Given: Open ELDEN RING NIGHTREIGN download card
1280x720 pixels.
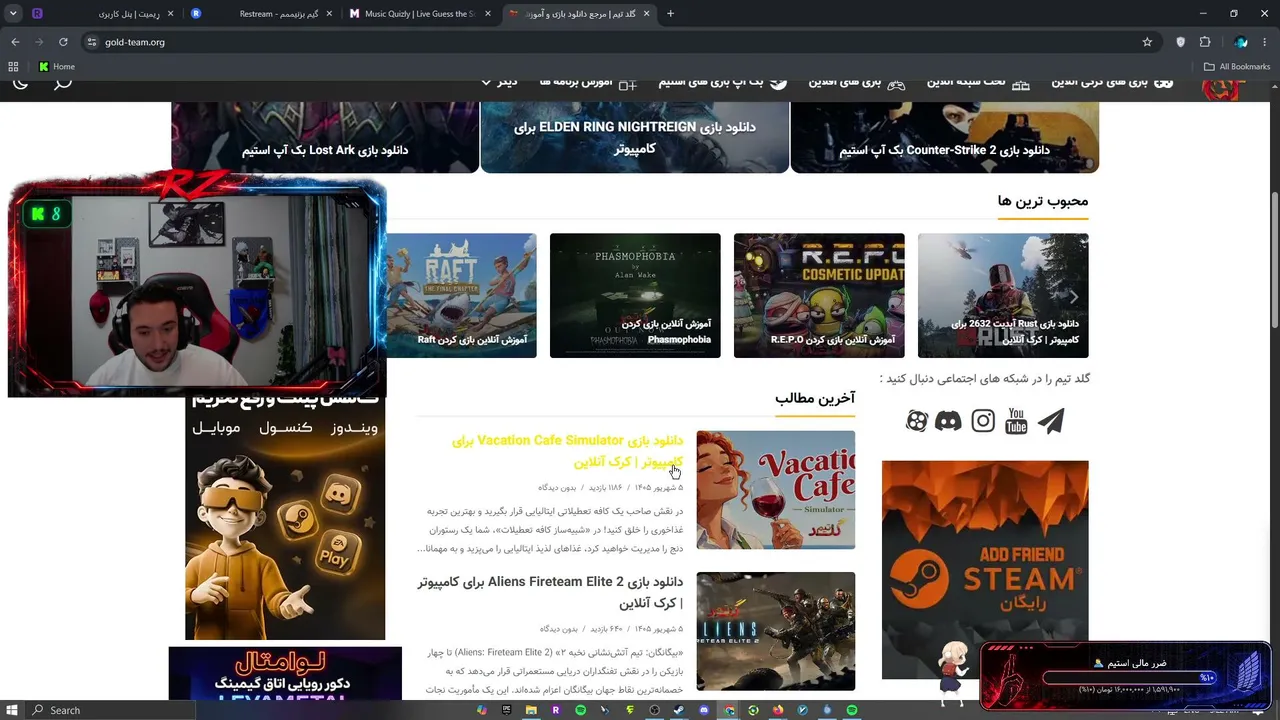Looking at the screenshot, I should 635,137.
